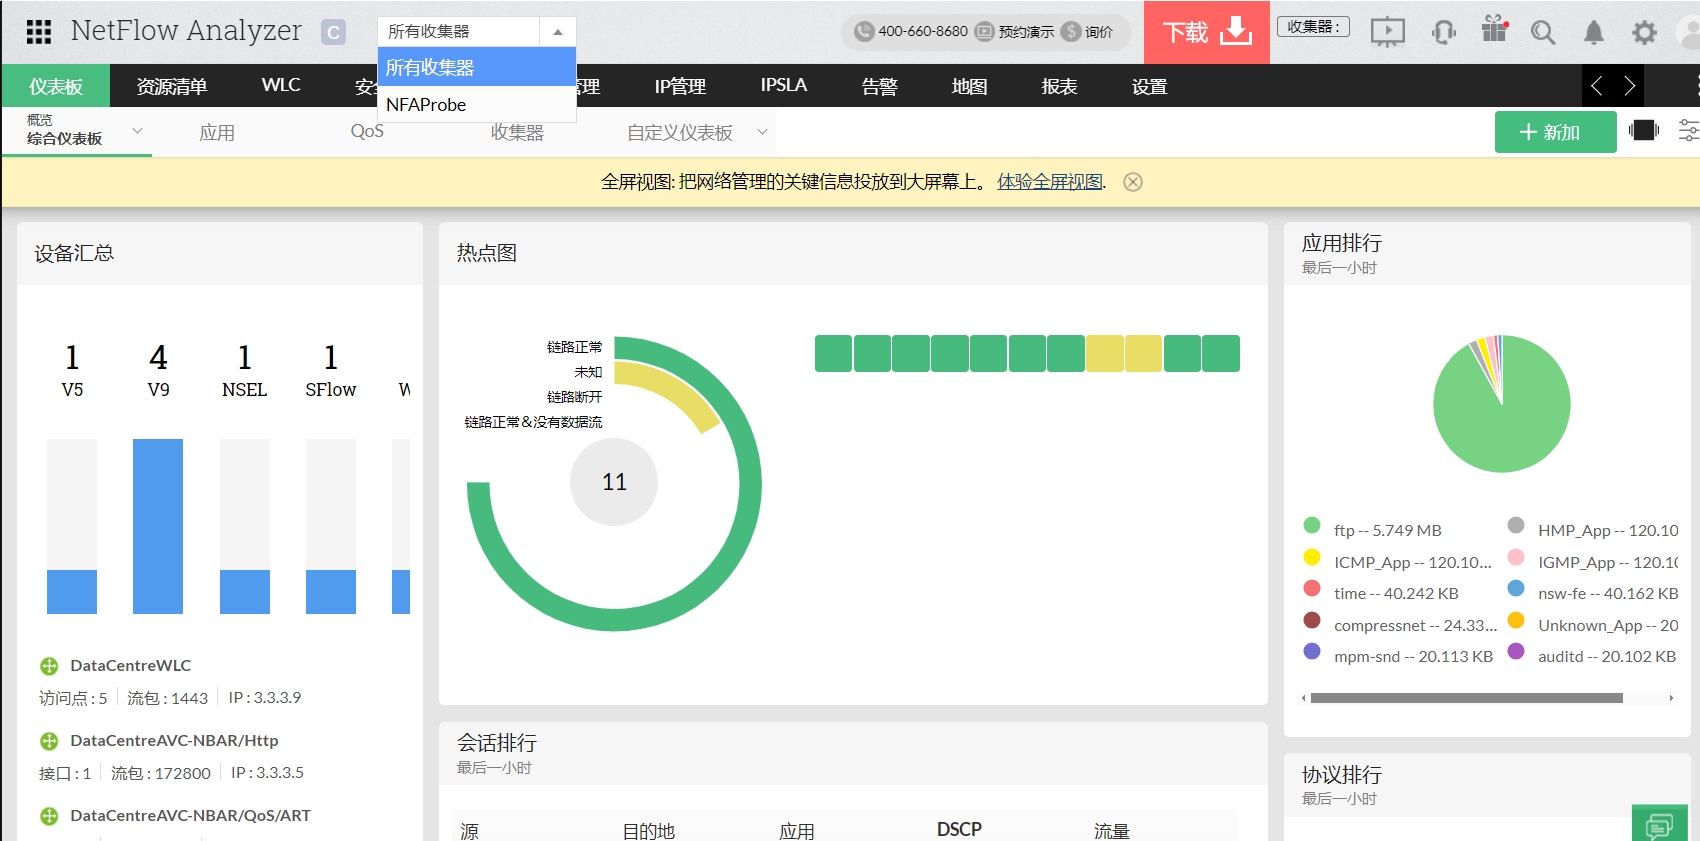Select 所有收集器 option in dropdown list
Viewport: 1700px width, 841px height.
[477, 67]
